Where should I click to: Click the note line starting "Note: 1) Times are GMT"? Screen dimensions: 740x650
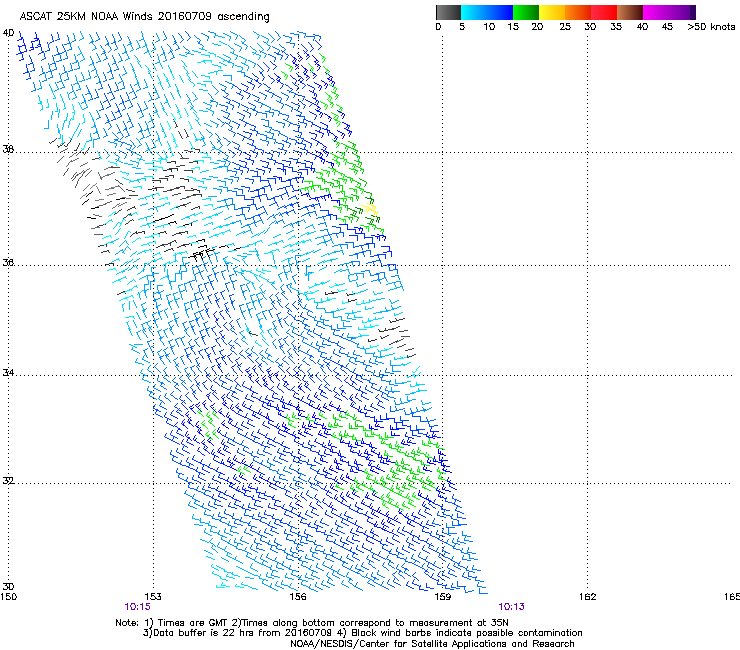pos(312,623)
